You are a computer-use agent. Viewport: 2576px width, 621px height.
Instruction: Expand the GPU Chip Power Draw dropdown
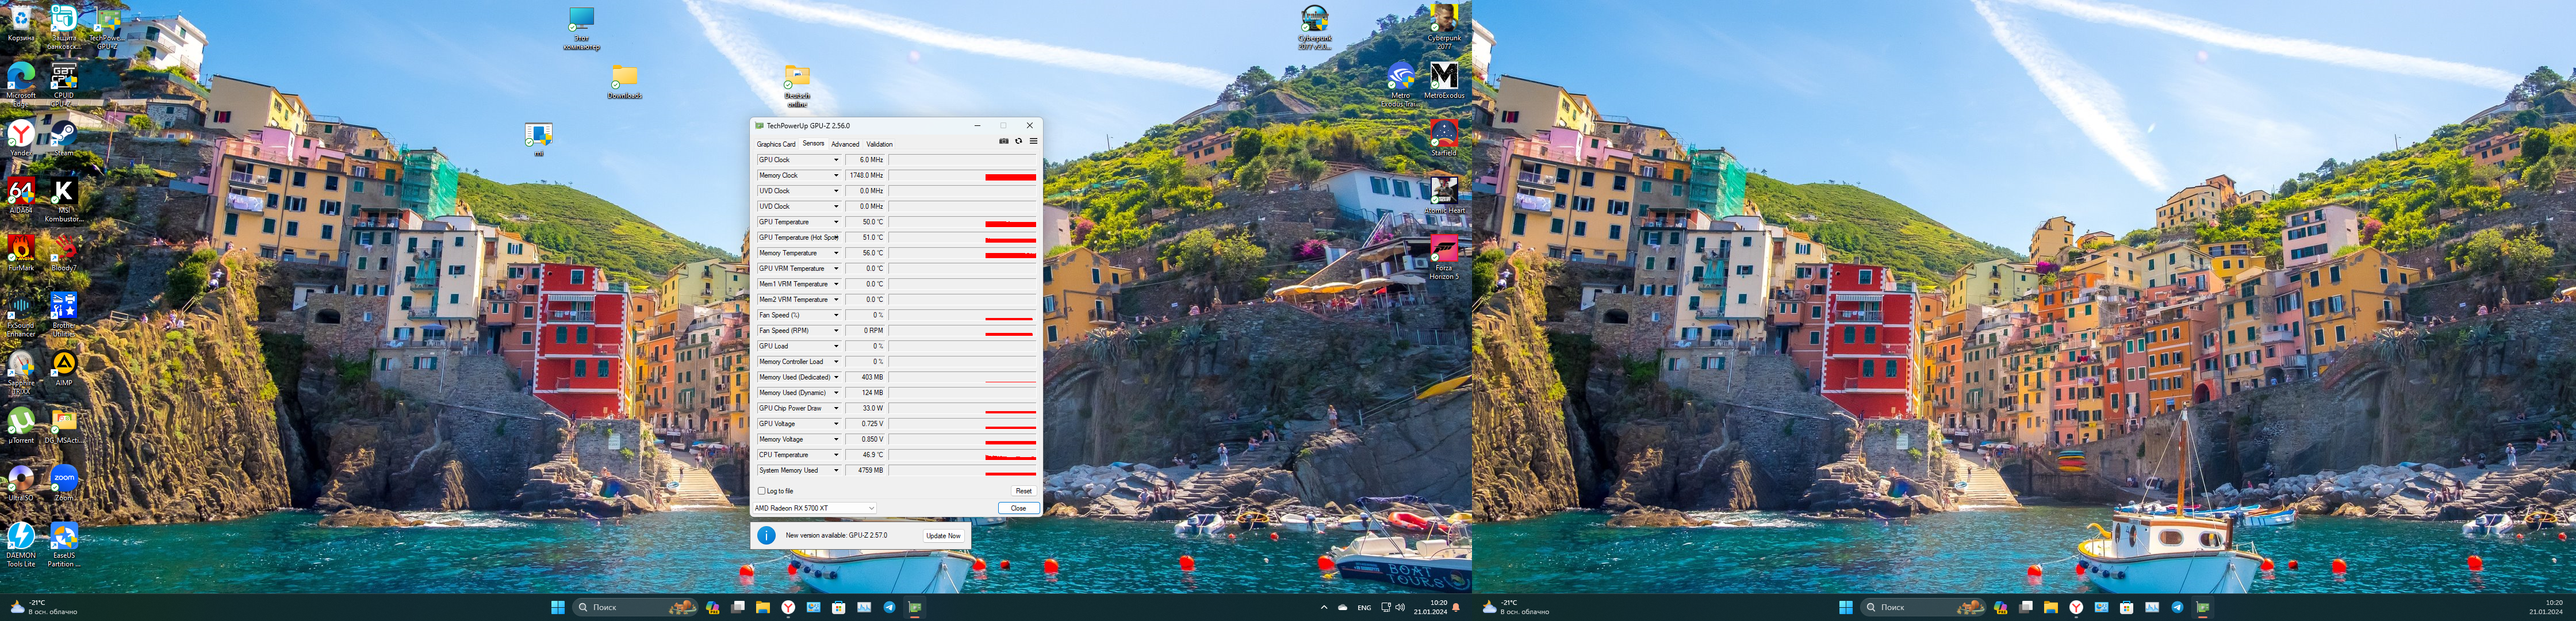[836, 408]
